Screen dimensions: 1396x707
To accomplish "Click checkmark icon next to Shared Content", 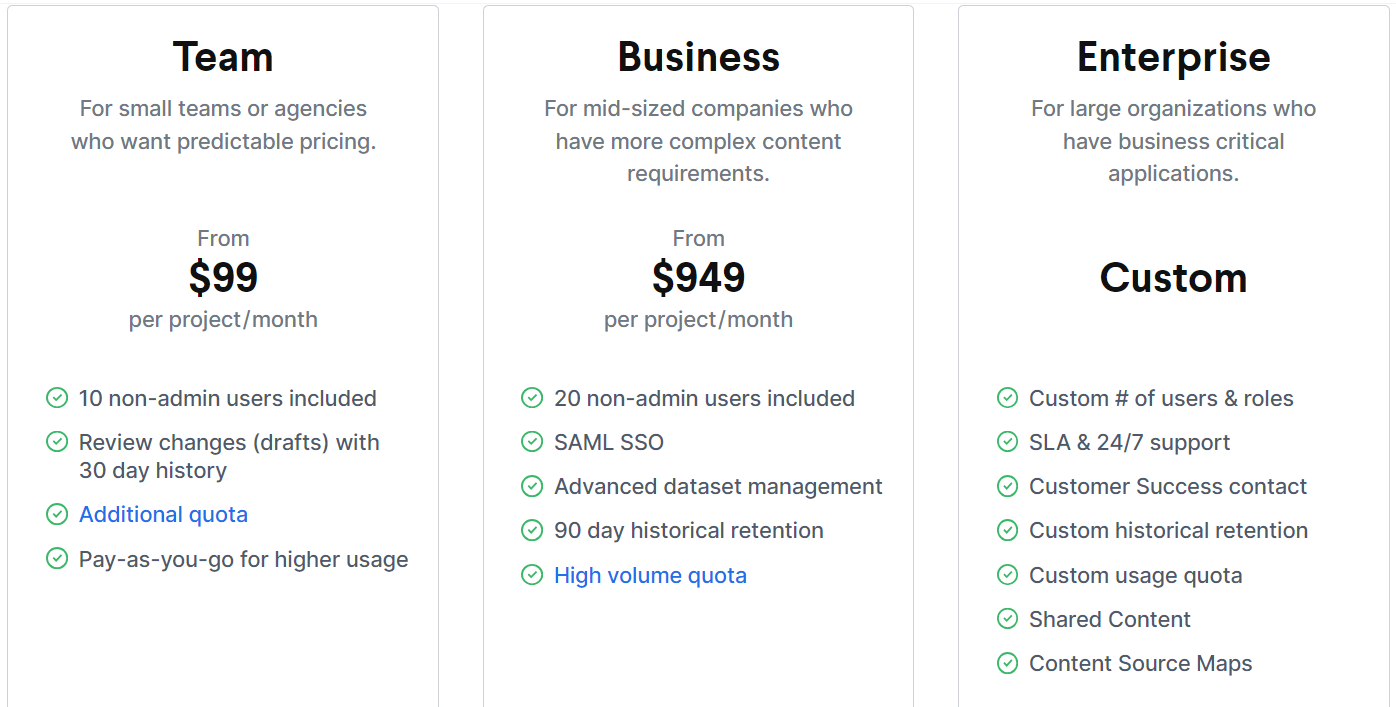I will pos(1007,619).
